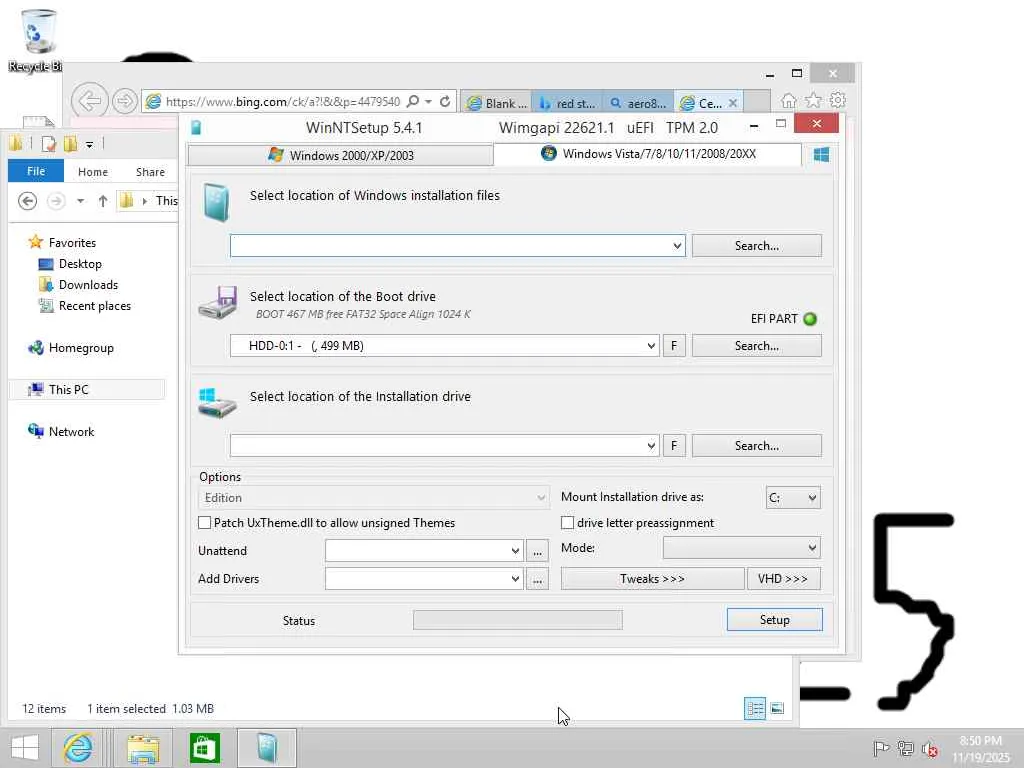Viewport: 1024px width, 768px height.
Task: Go forward in the Internet Explorer window
Action: (x=124, y=101)
